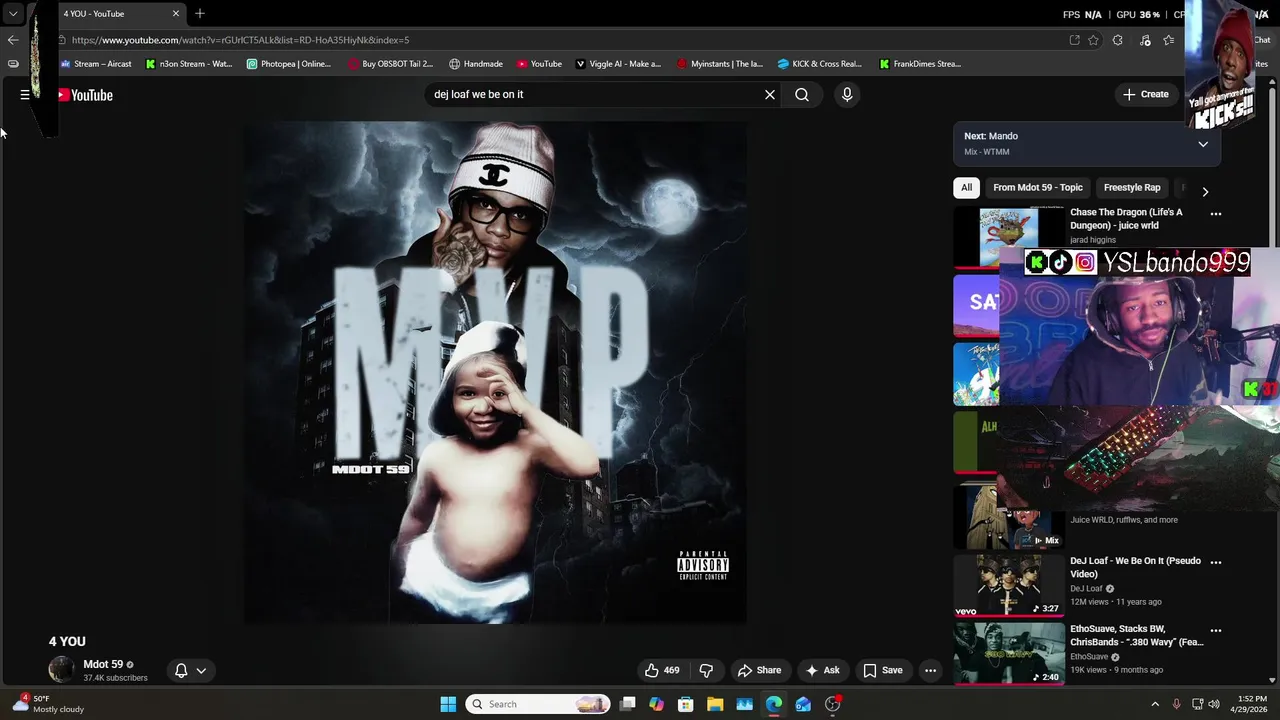Open Task View on the taskbar
Screen dimensions: 1280x720
coord(627,704)
